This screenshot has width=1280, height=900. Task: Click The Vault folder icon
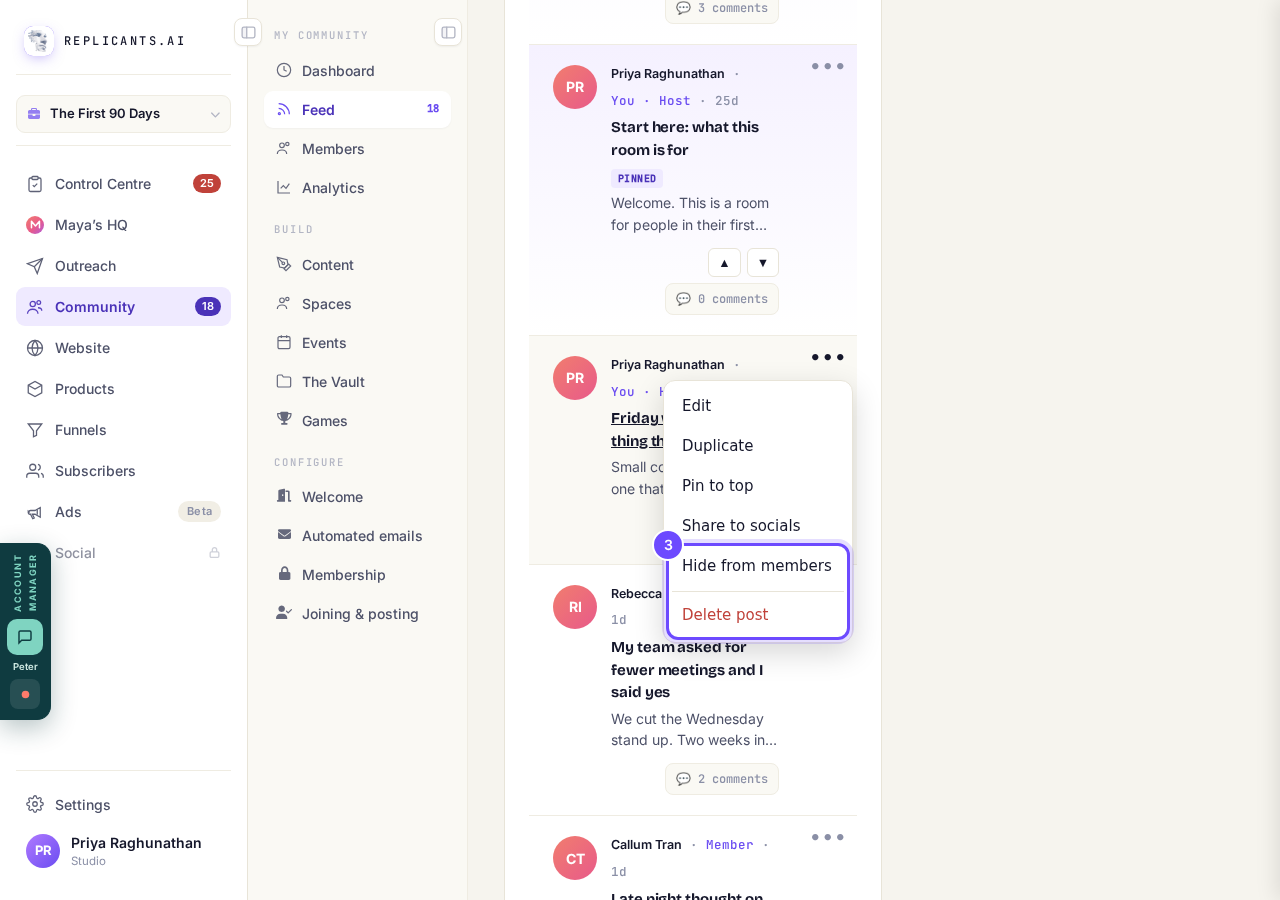(x=284, y=381)
